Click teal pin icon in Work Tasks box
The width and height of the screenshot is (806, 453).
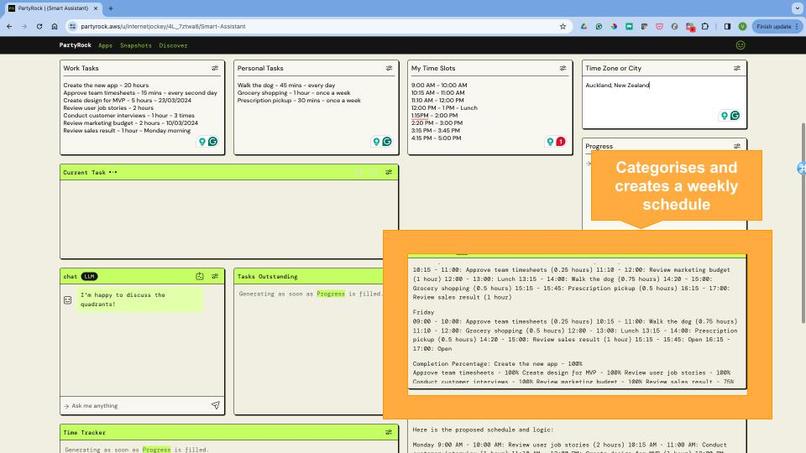tap(202, 141)
